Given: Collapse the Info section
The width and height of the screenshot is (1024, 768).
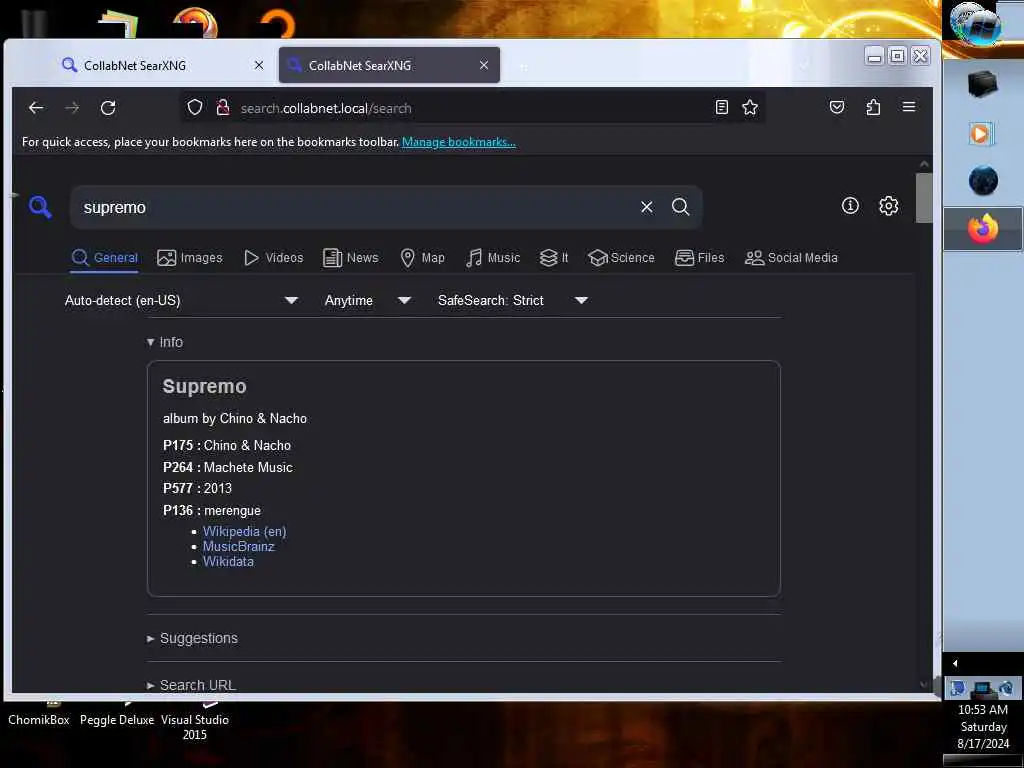Looking at the screenshot, I should click(x=165, y=342).
